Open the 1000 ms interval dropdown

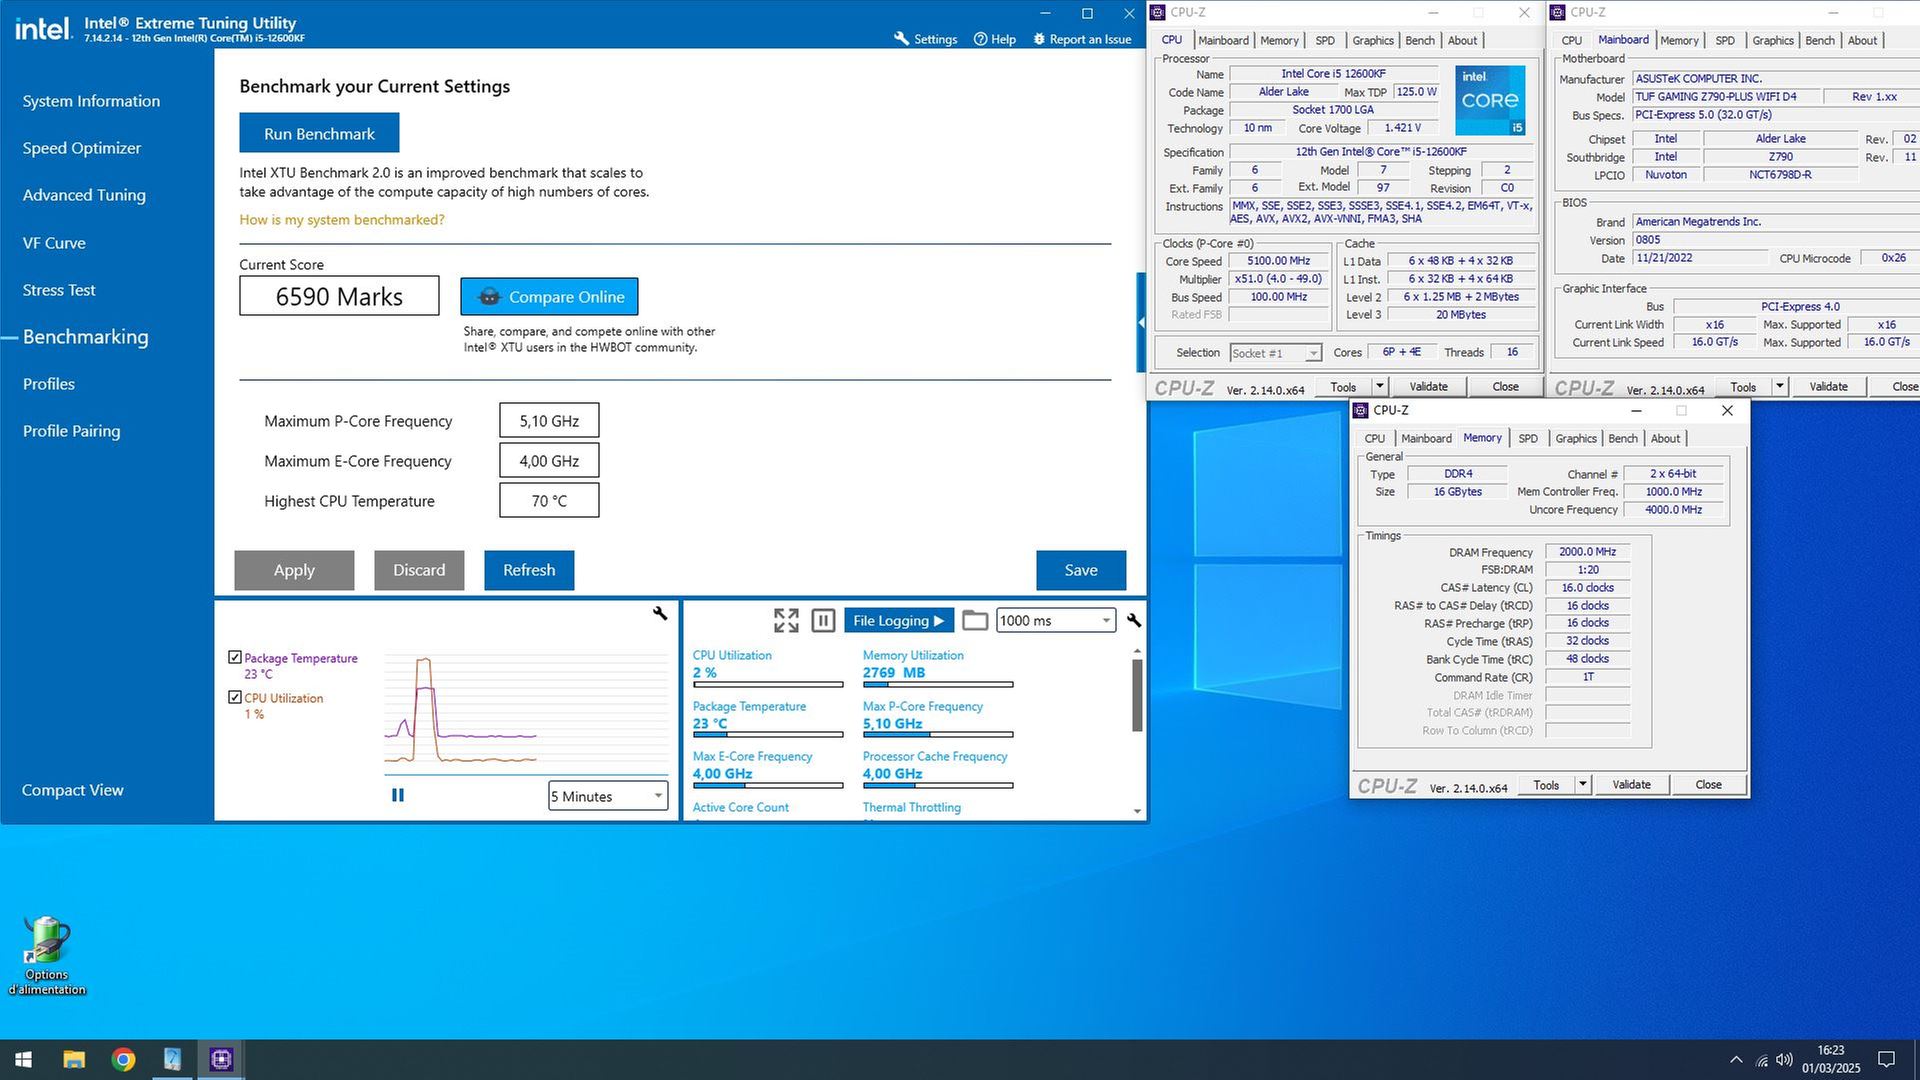[1055, 620]
